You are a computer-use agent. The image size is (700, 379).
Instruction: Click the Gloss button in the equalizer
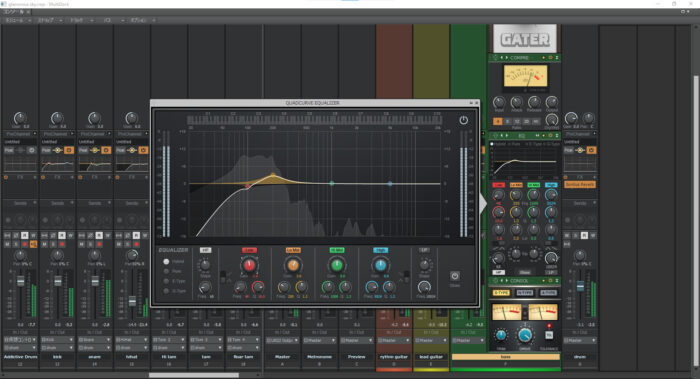pos(454,276)
